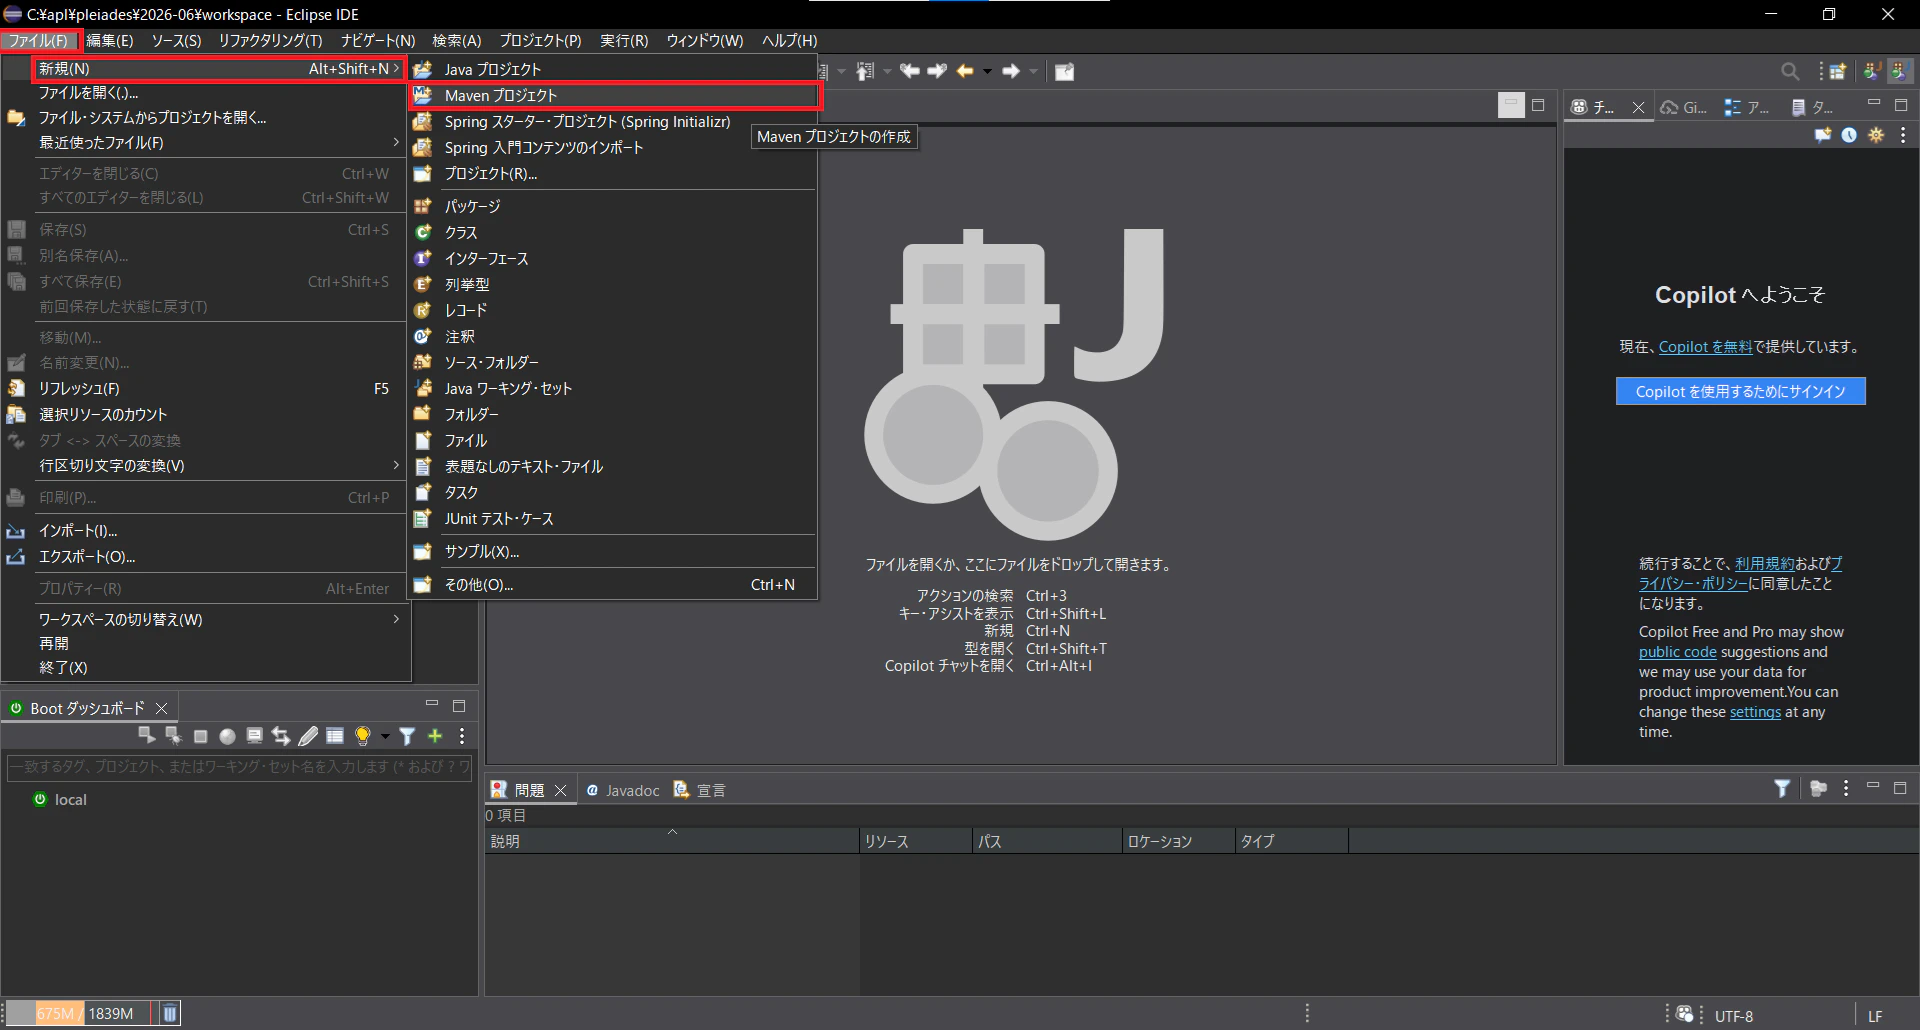Open Back history dropdown arrow in toolbar
The image size is (1920, 1030).
click(987, 72)
